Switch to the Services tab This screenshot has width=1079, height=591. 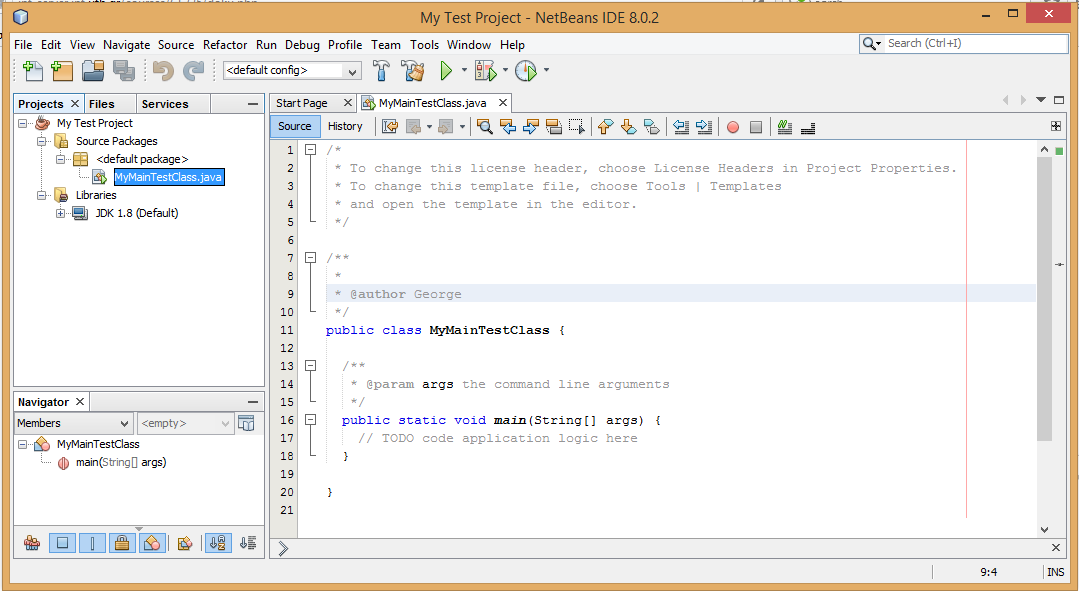pos(165,104)
